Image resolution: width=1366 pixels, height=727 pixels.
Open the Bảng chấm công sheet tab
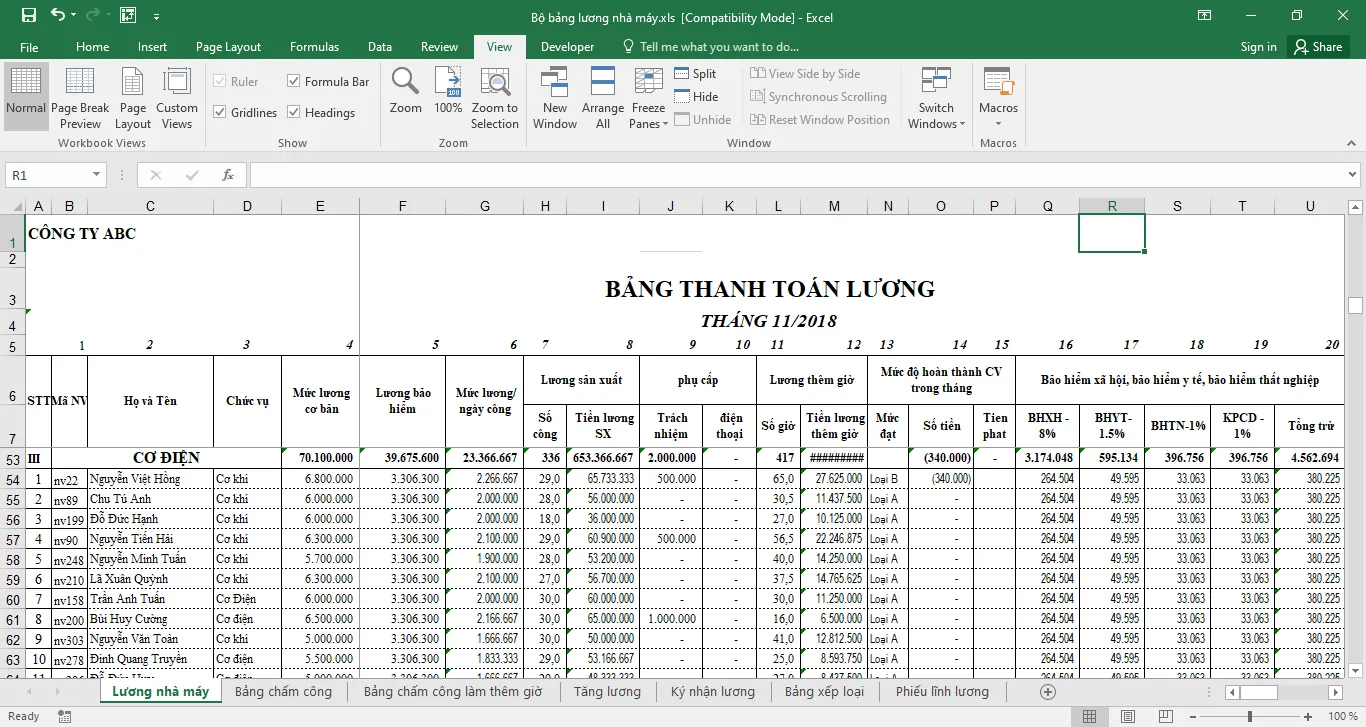pyautogui.click(x=283, y=691)
